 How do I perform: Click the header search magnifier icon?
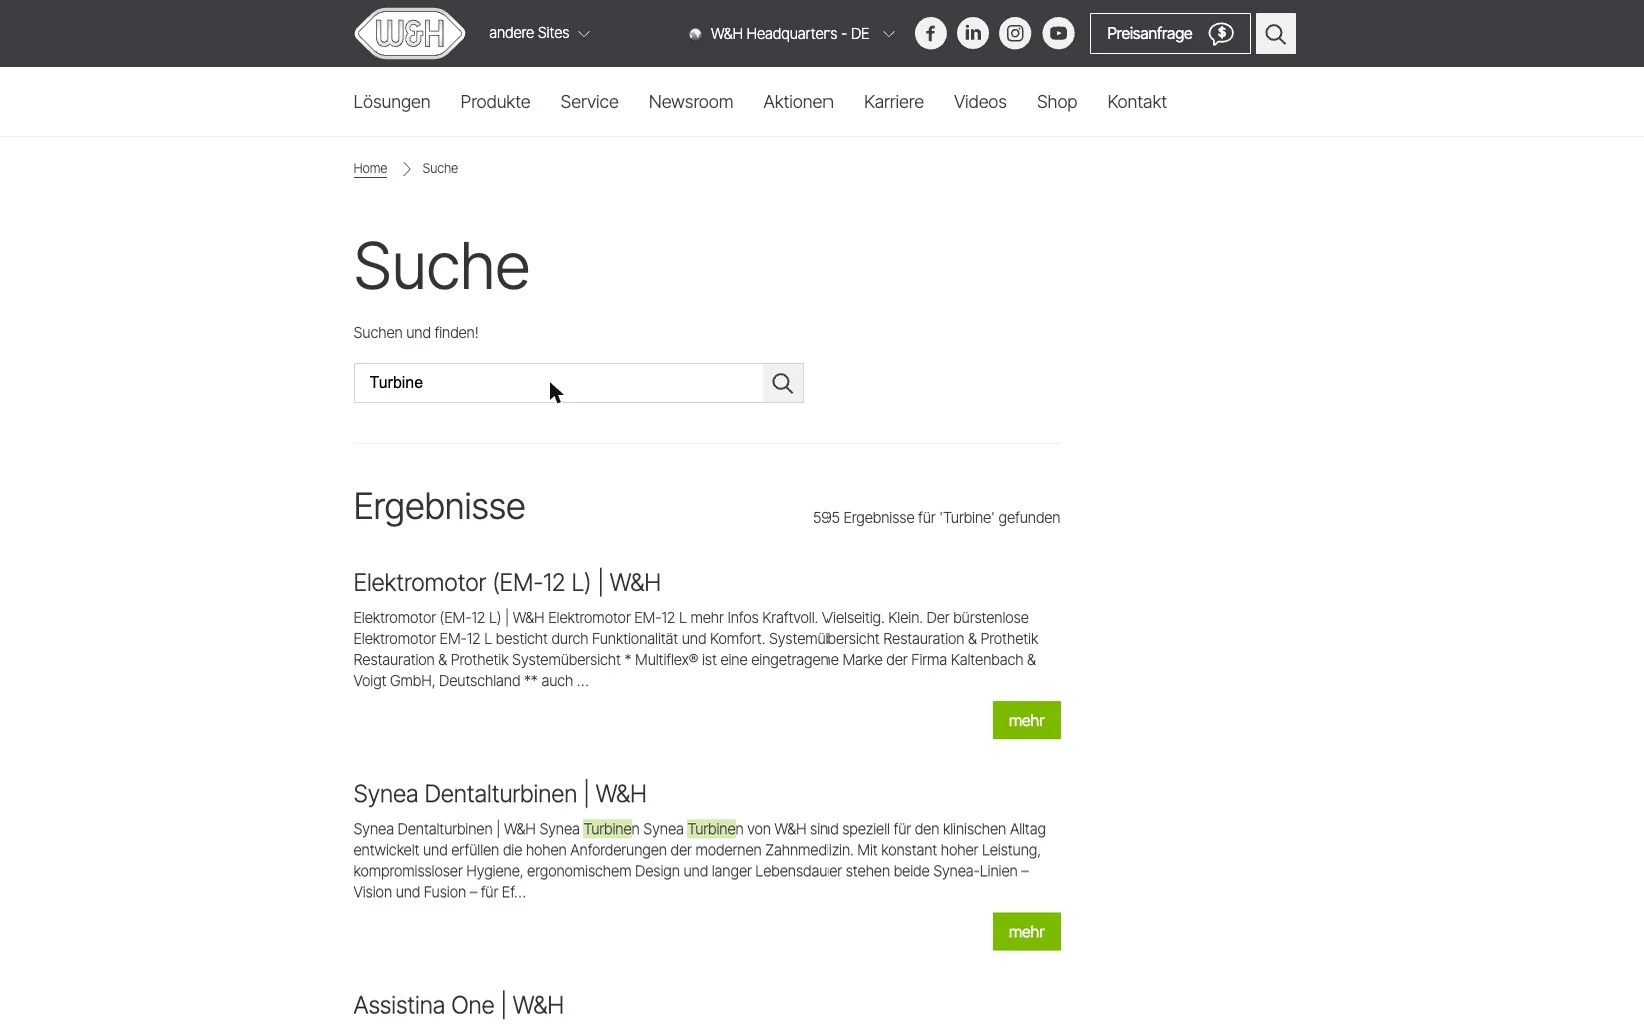(x=1276, y=33)
